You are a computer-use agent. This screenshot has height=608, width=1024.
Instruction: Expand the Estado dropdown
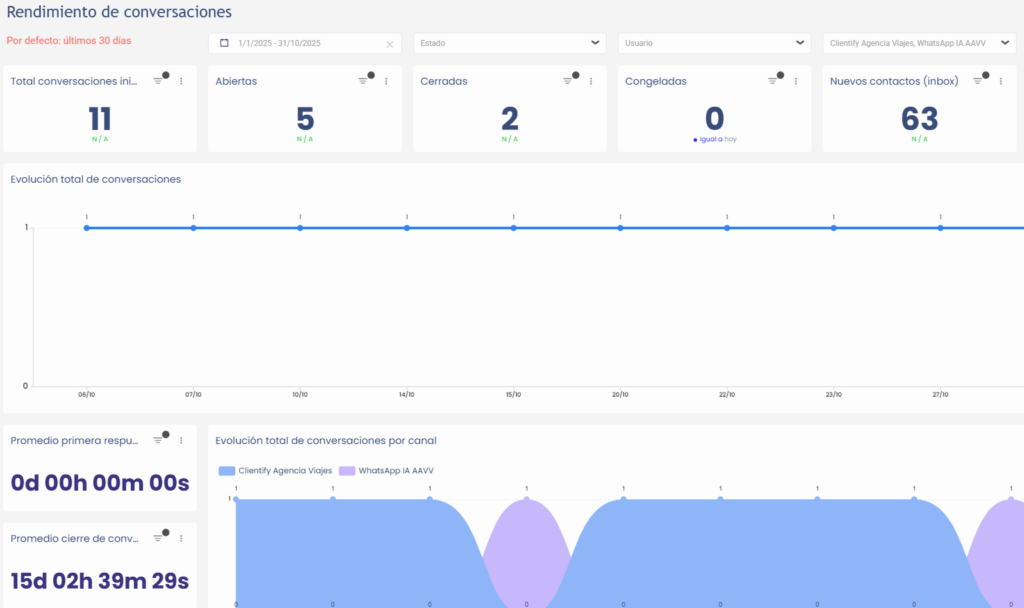click(x=595, y=43)
